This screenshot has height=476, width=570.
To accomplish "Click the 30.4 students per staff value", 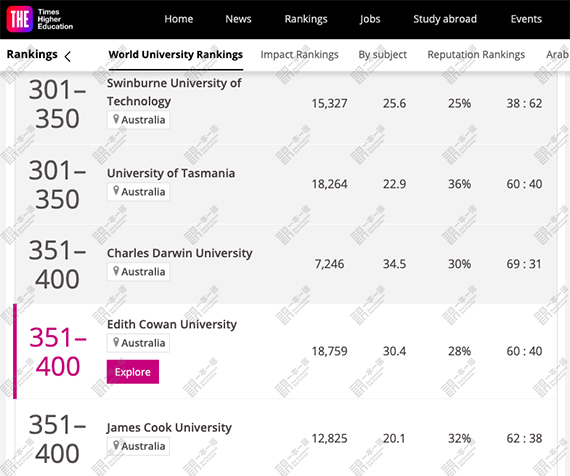I will point(394,351).
